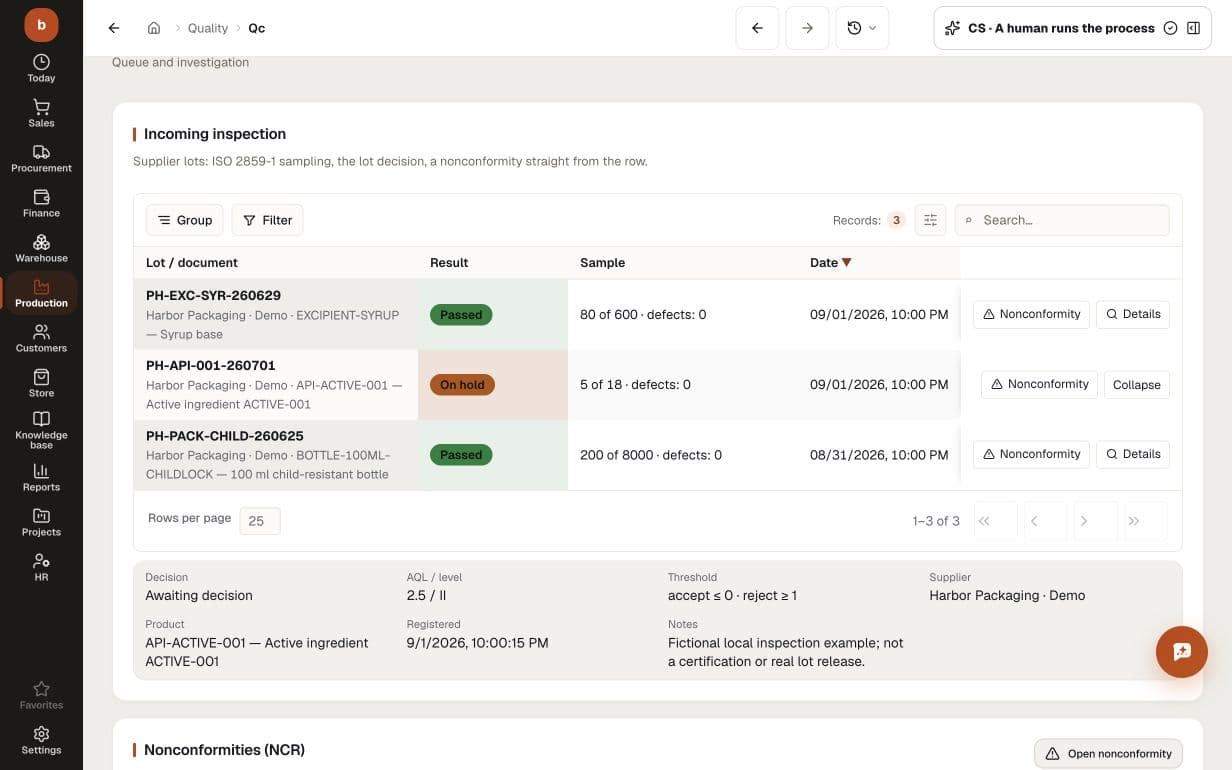Open the Filter button
Screen dimensions: 1232x770
click(267, 220)
